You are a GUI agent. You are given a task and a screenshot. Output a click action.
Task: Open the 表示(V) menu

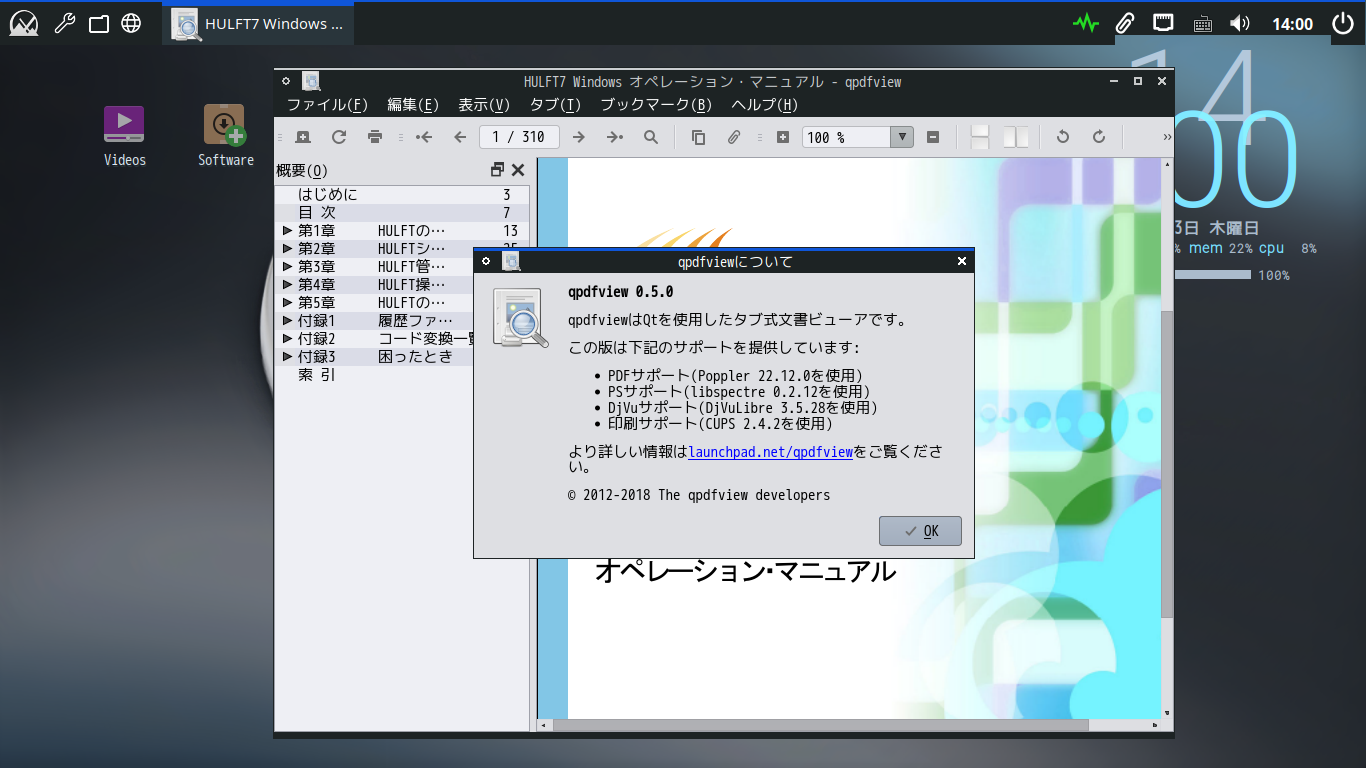pos(484,105)
